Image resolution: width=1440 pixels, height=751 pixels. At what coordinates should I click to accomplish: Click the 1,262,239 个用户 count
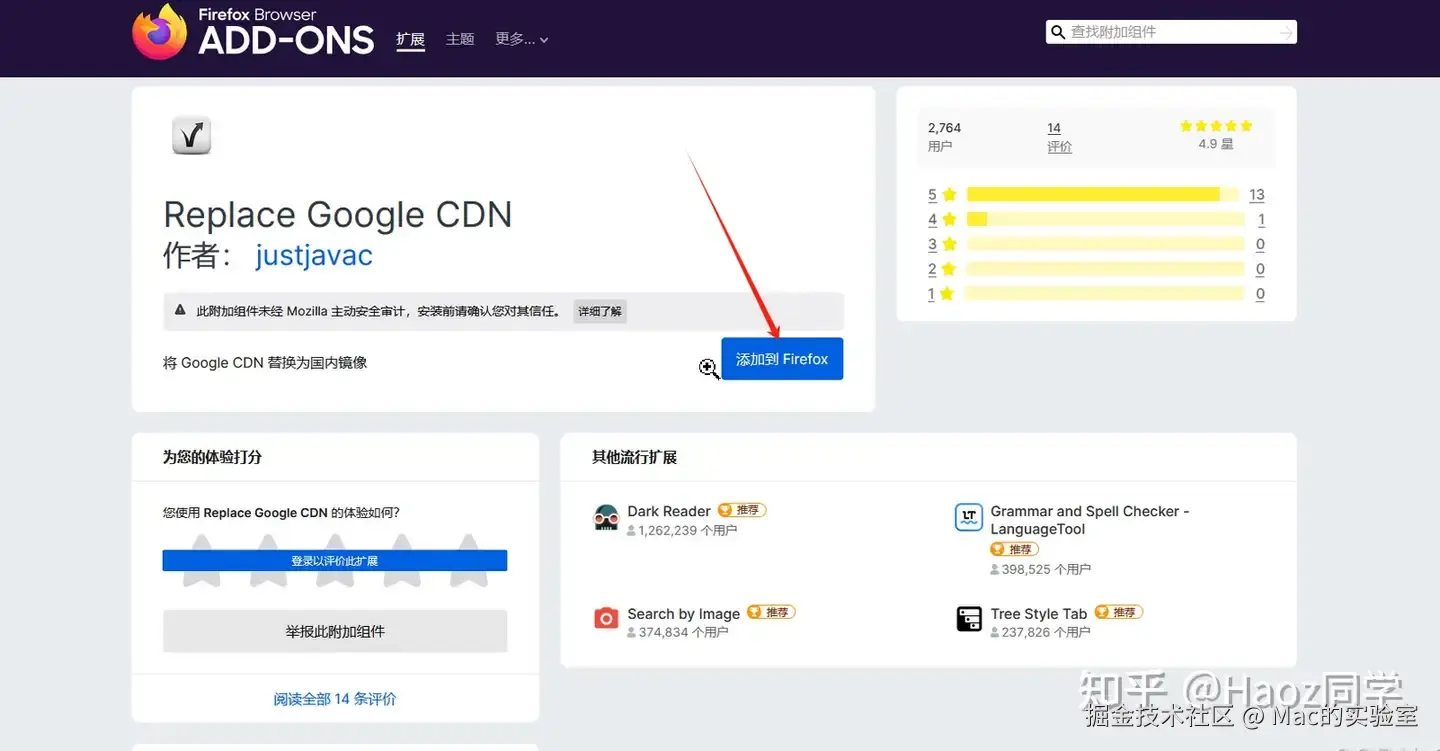682,531
